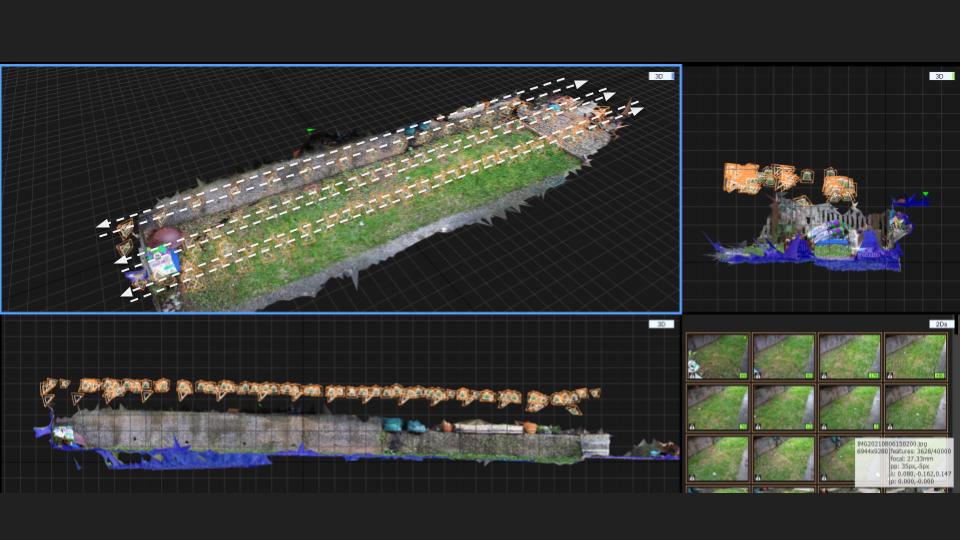Image resolution: width=960 pixels, height=540 pixels.
Task: Click the triangle icon on first third-row thumbnail
Action: tap(693, 476)
